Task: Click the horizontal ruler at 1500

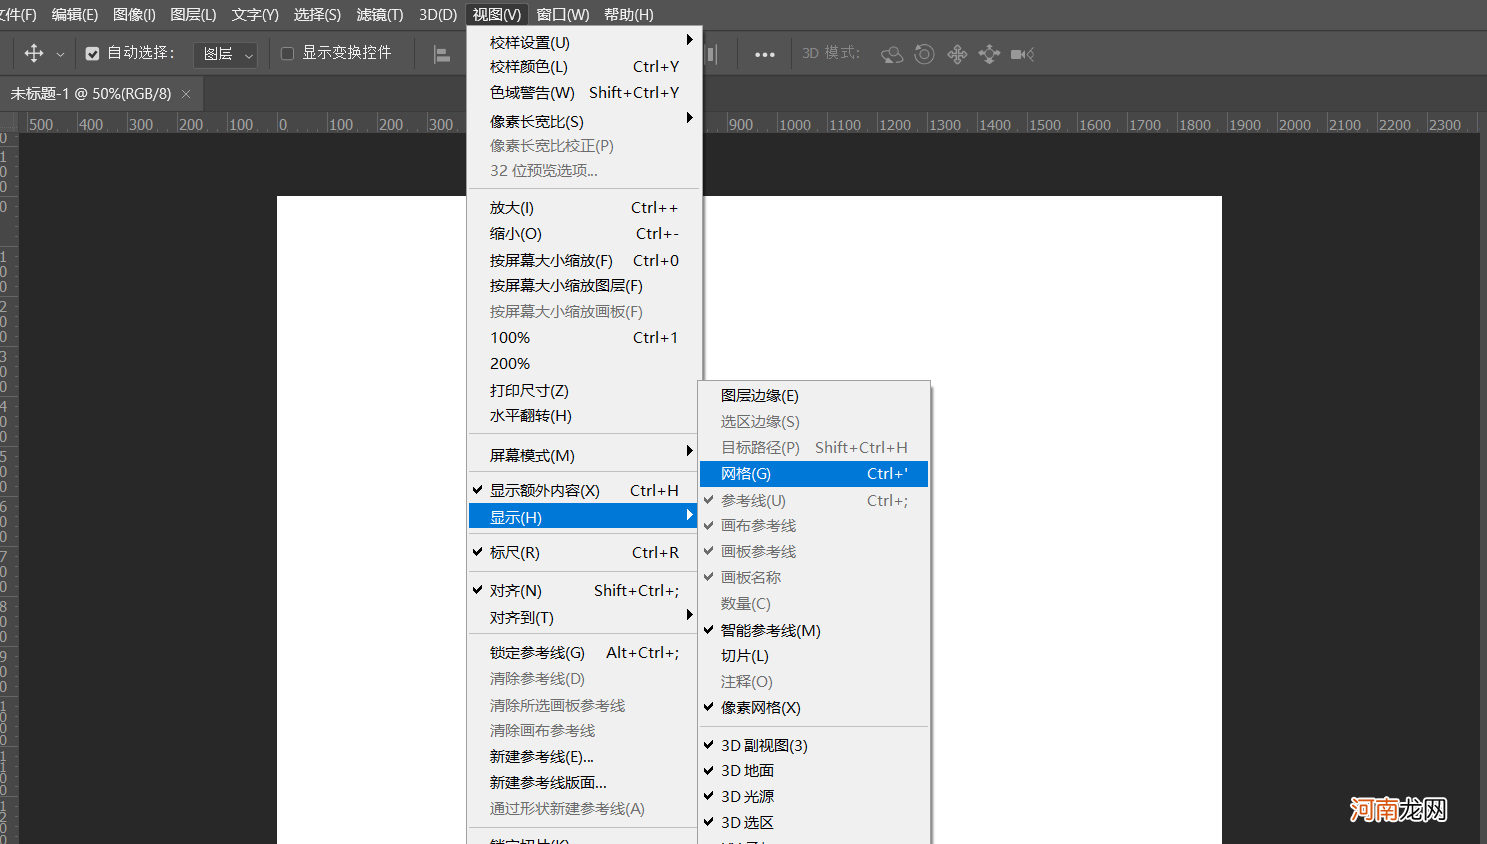Action: pyautogui.click(x=1044, y=125)
